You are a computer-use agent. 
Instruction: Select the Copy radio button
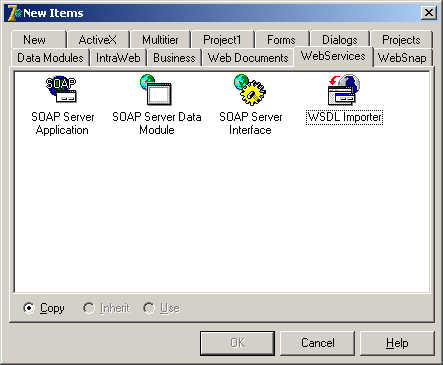point(29,308)
